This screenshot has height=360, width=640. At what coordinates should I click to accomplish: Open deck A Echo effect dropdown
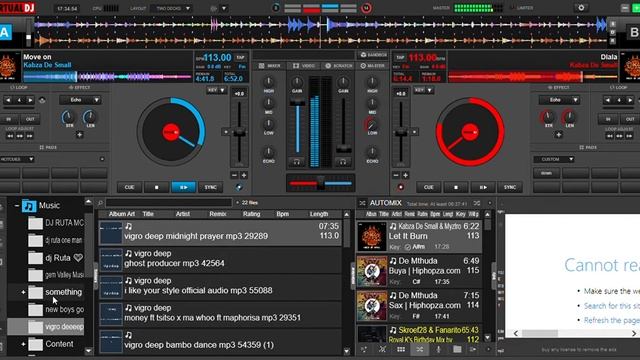pos(80,100)
